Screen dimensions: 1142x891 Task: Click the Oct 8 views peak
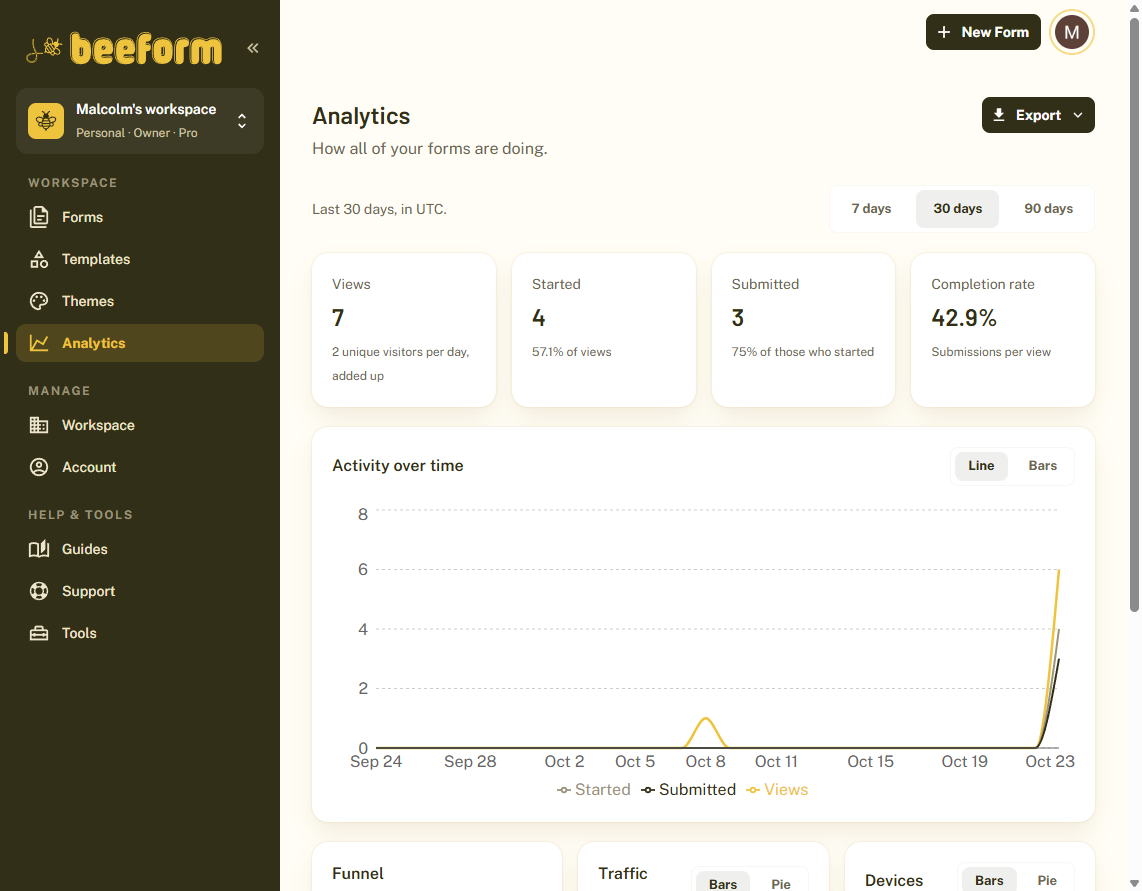click(706, 719)
